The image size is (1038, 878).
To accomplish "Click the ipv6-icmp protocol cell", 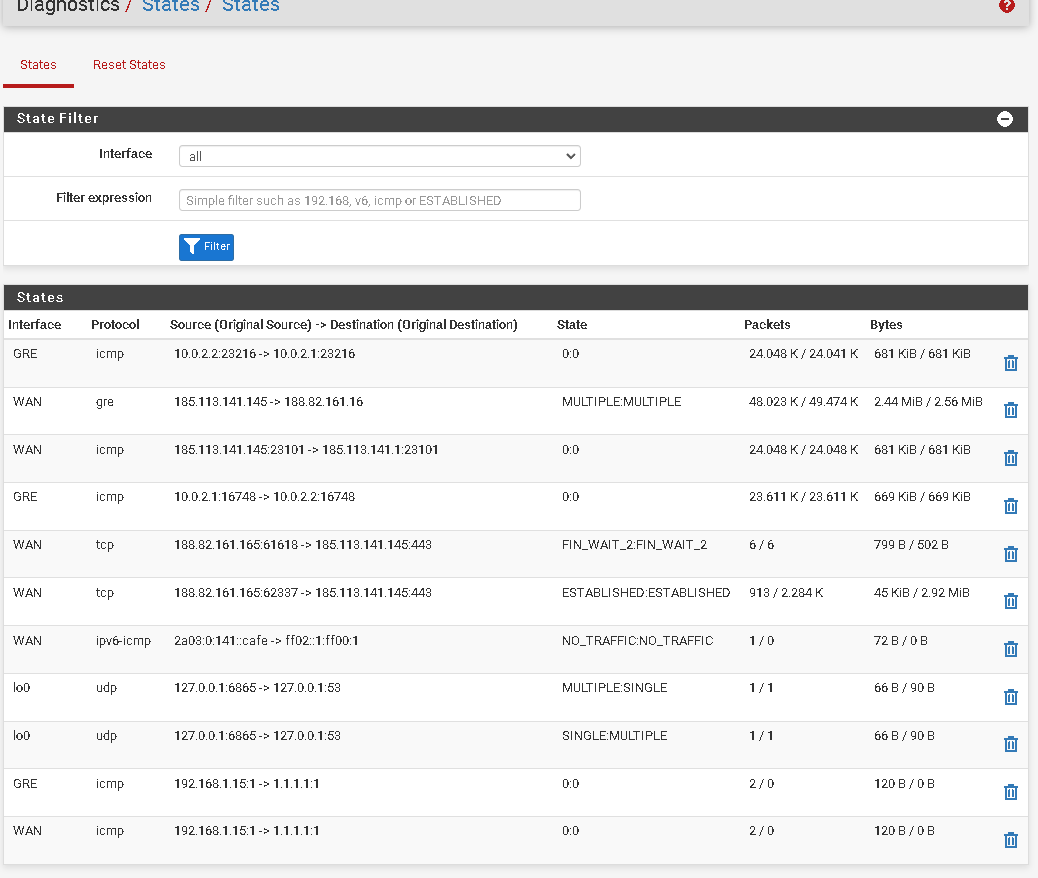I will (x=123, y=640).
